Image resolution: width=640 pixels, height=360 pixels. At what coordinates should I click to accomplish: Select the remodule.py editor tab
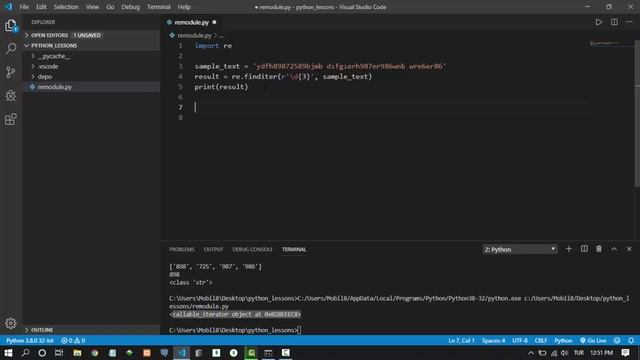[191, 22]
